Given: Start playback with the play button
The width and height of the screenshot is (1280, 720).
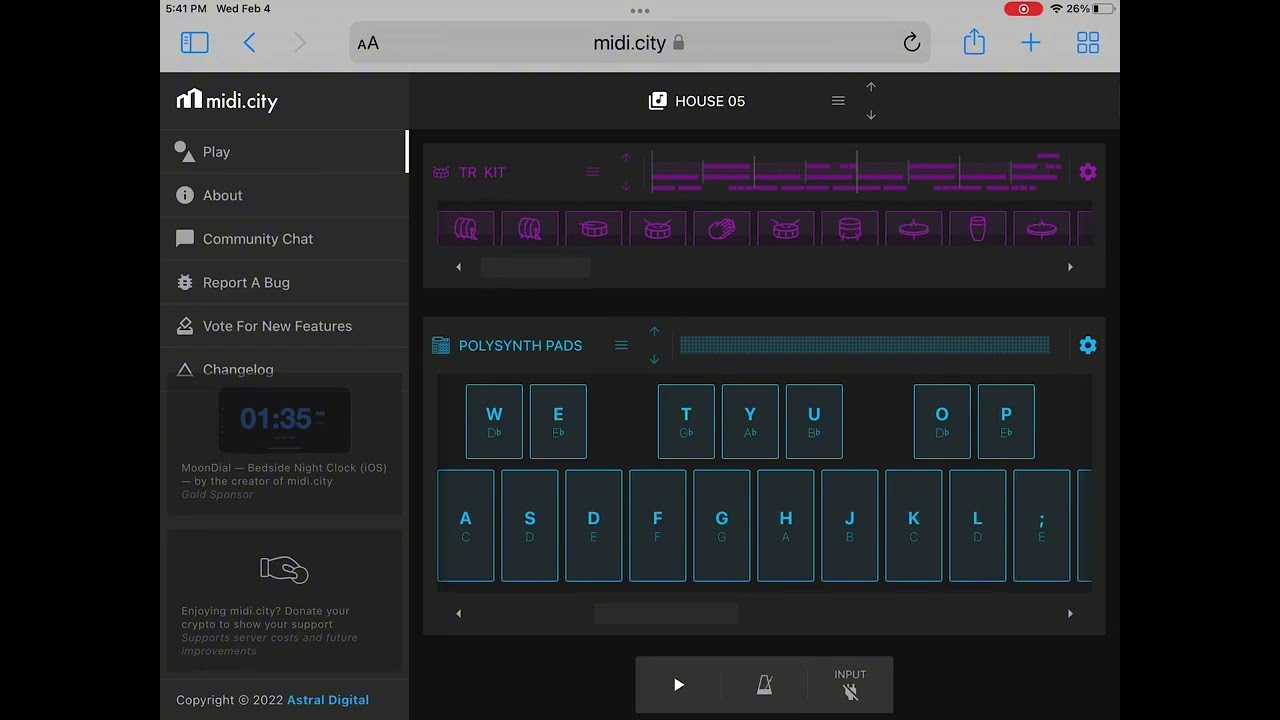Looking at the screenshot, I should click(679, 685).
